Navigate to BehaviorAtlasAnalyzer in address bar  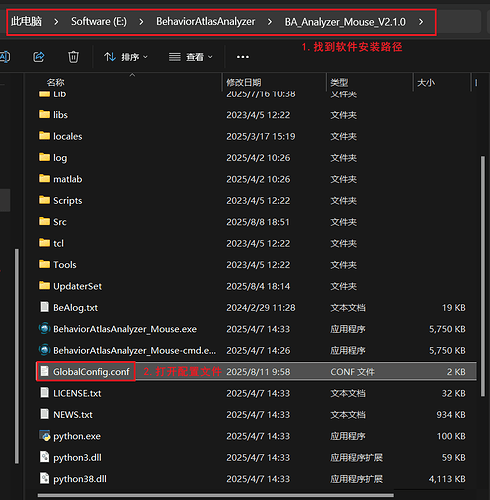(x=206, y=22)
